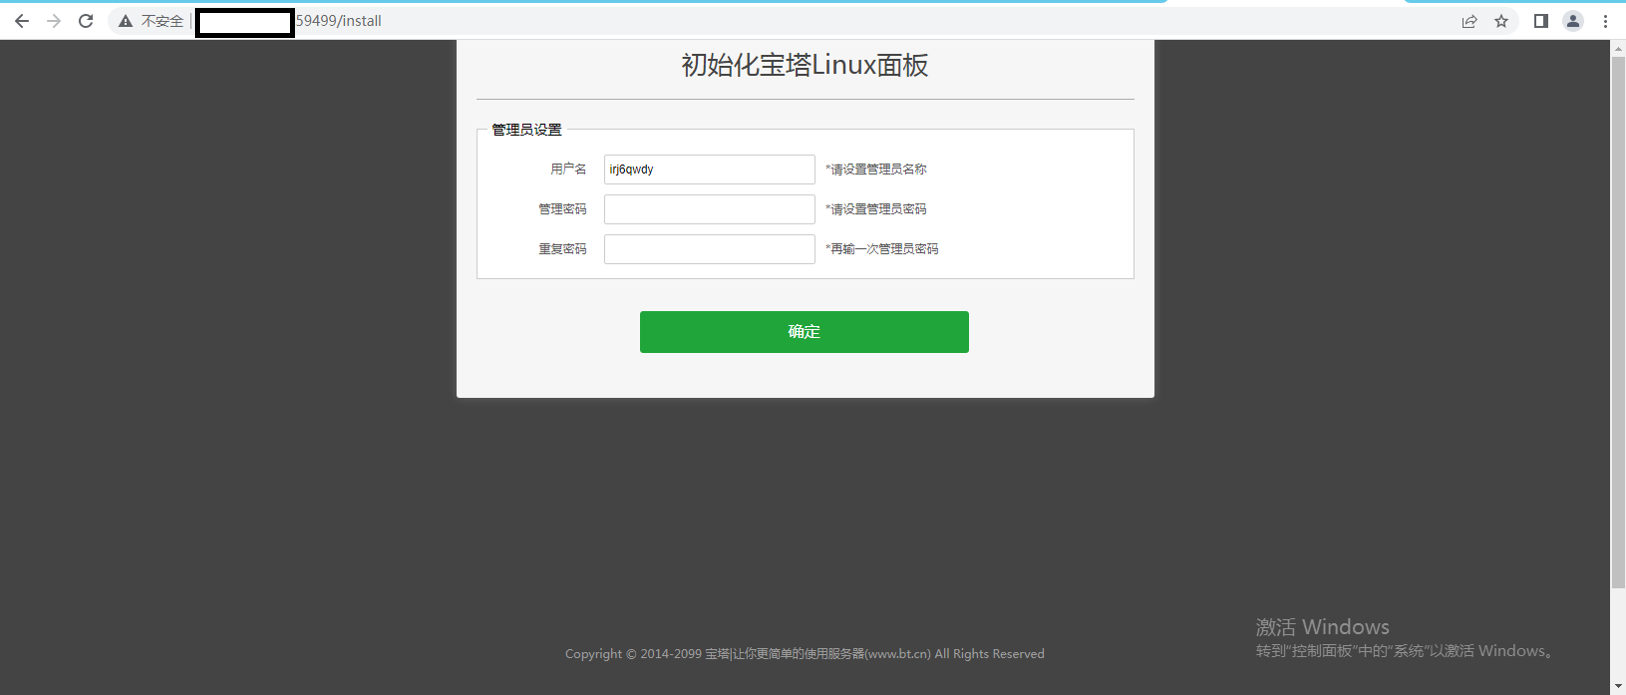Click the share page icon
Screen dimensions: 1626x695
1469,21
